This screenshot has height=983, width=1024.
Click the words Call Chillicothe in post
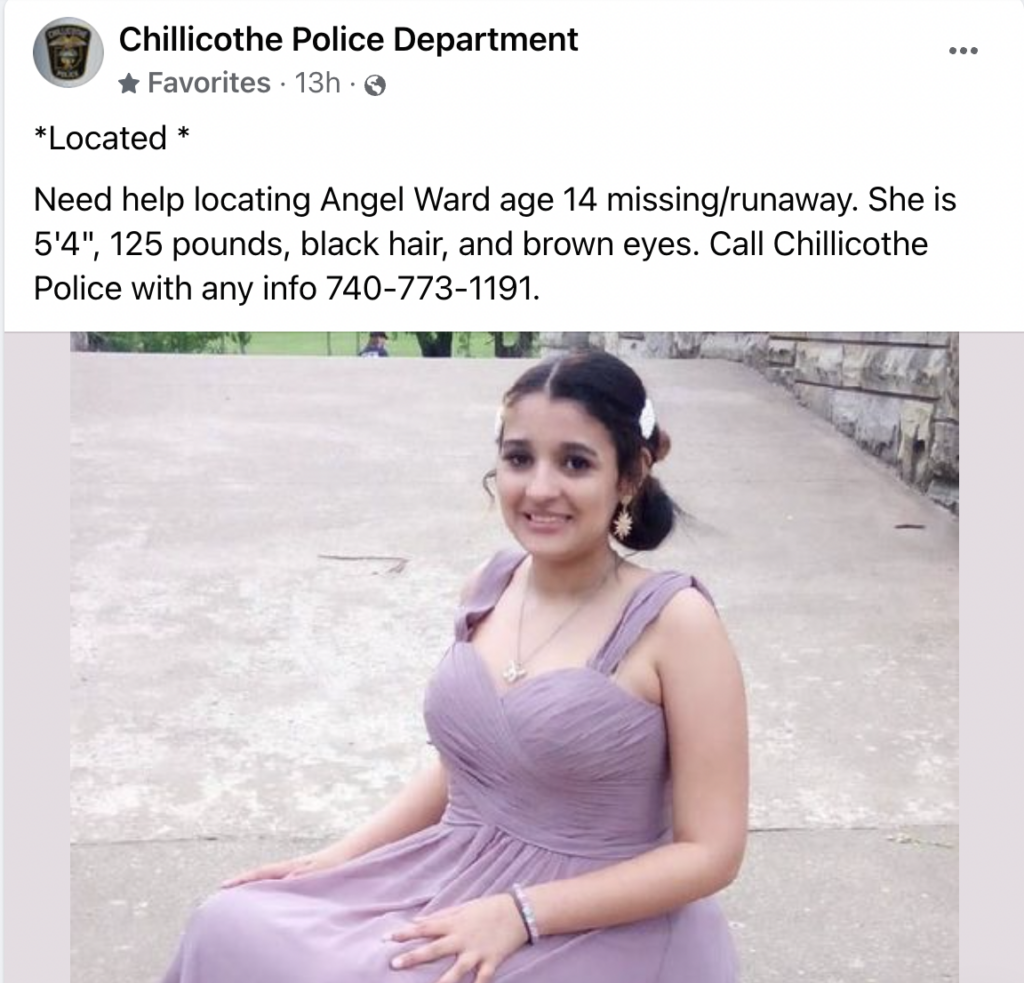tap(818, 244)
